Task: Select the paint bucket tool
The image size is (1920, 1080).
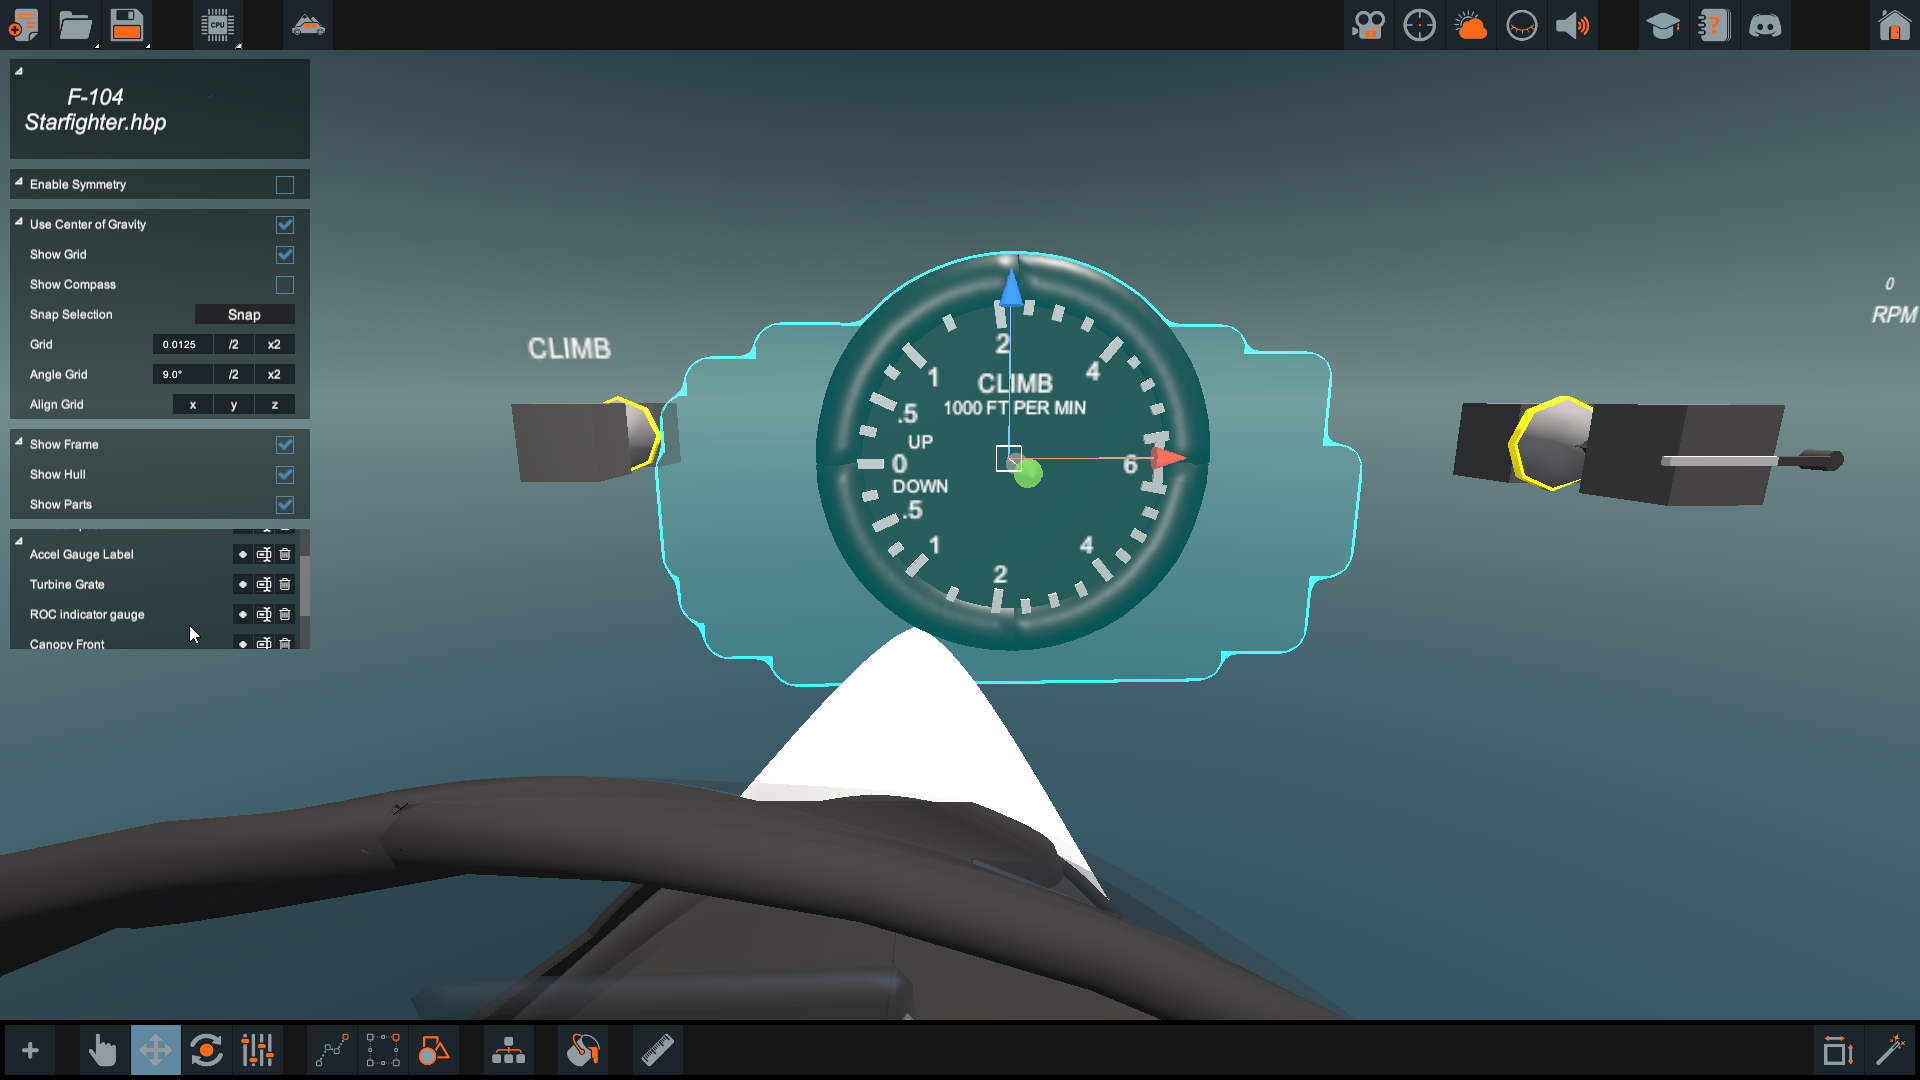Action: 583,1050
